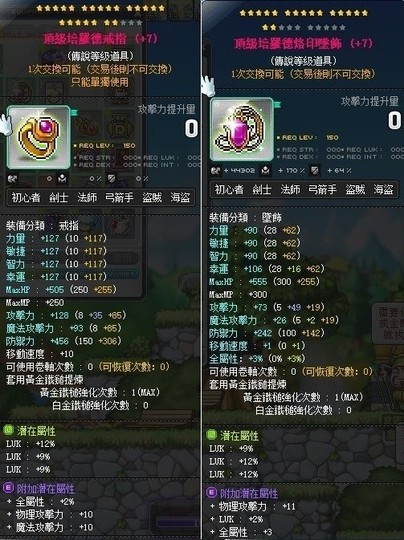Select 法師 in the pendant job class bar

290,189
